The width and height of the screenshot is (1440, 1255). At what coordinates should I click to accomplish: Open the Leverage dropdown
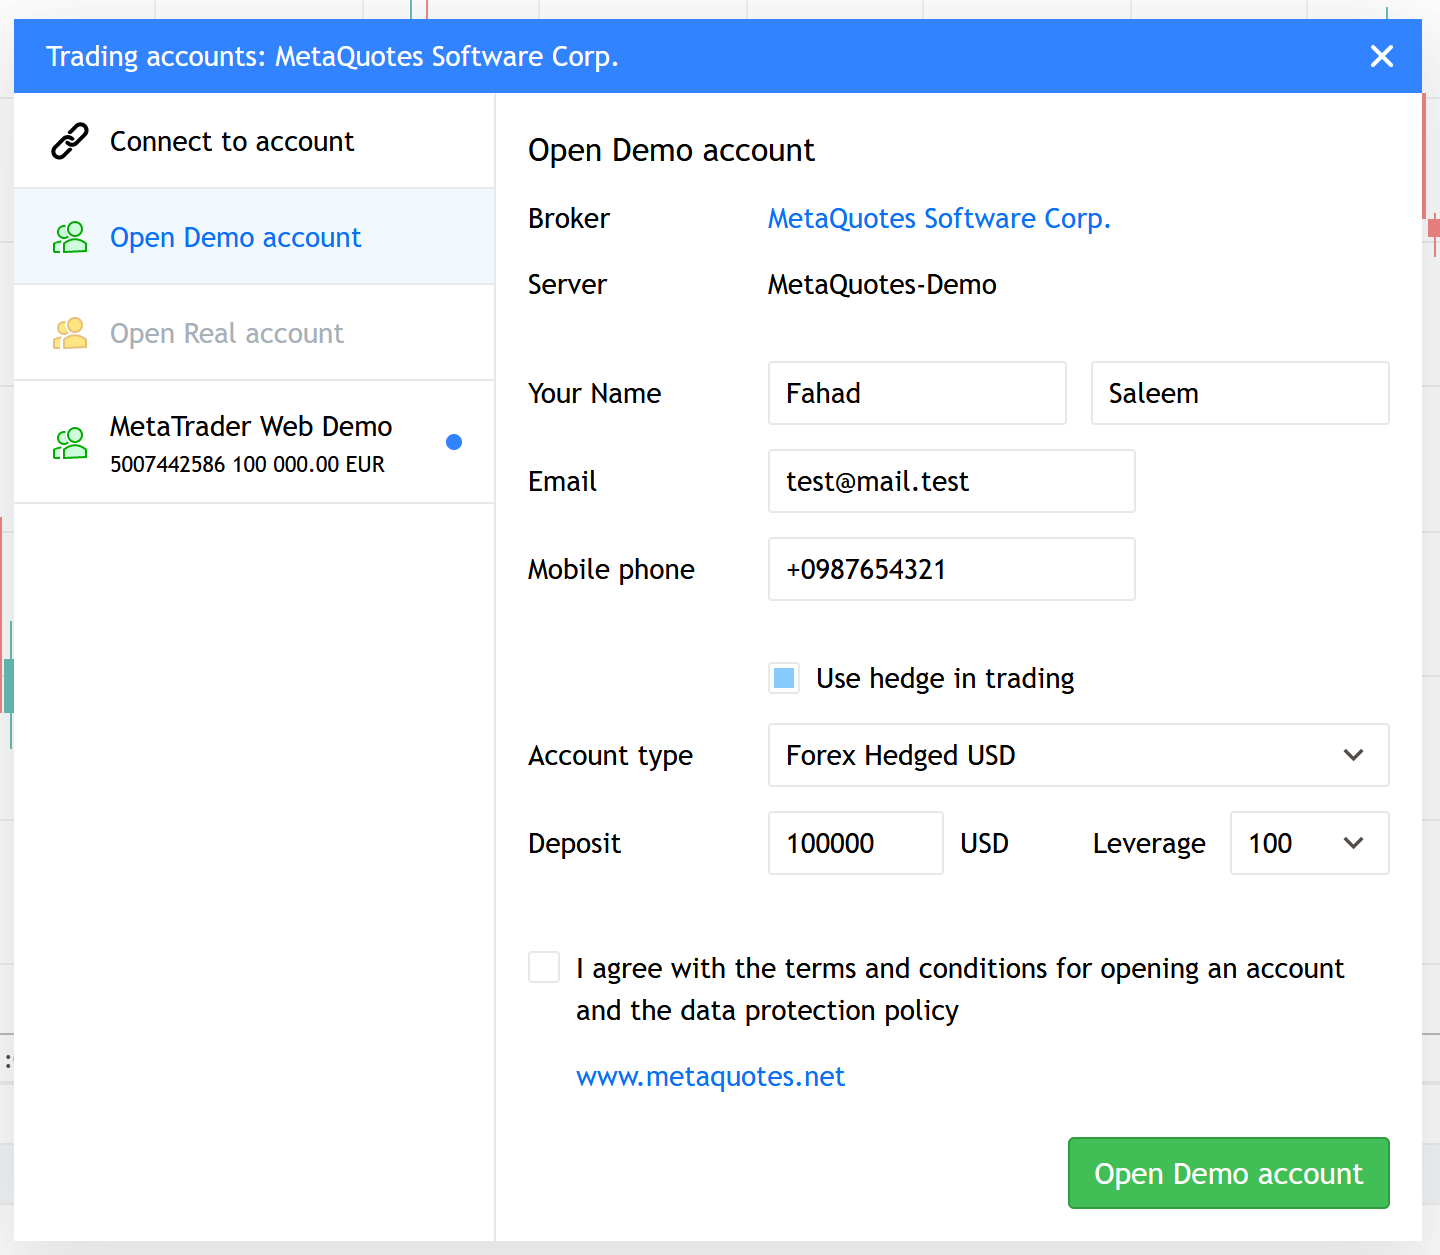pyautogui.click(x=1308, y=843)
